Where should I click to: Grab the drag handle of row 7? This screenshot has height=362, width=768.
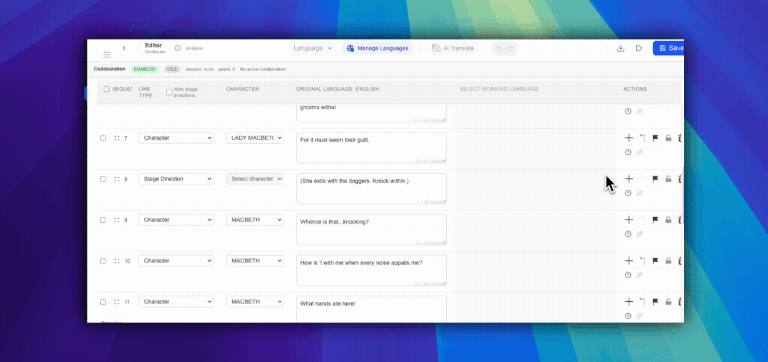[117, 138]
